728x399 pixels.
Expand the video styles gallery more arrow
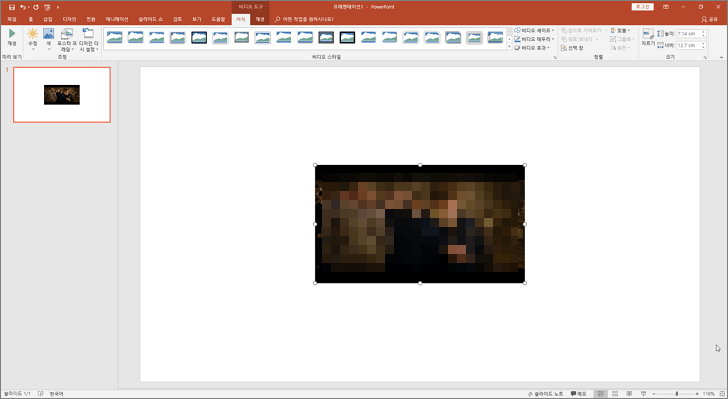(509, 47)
